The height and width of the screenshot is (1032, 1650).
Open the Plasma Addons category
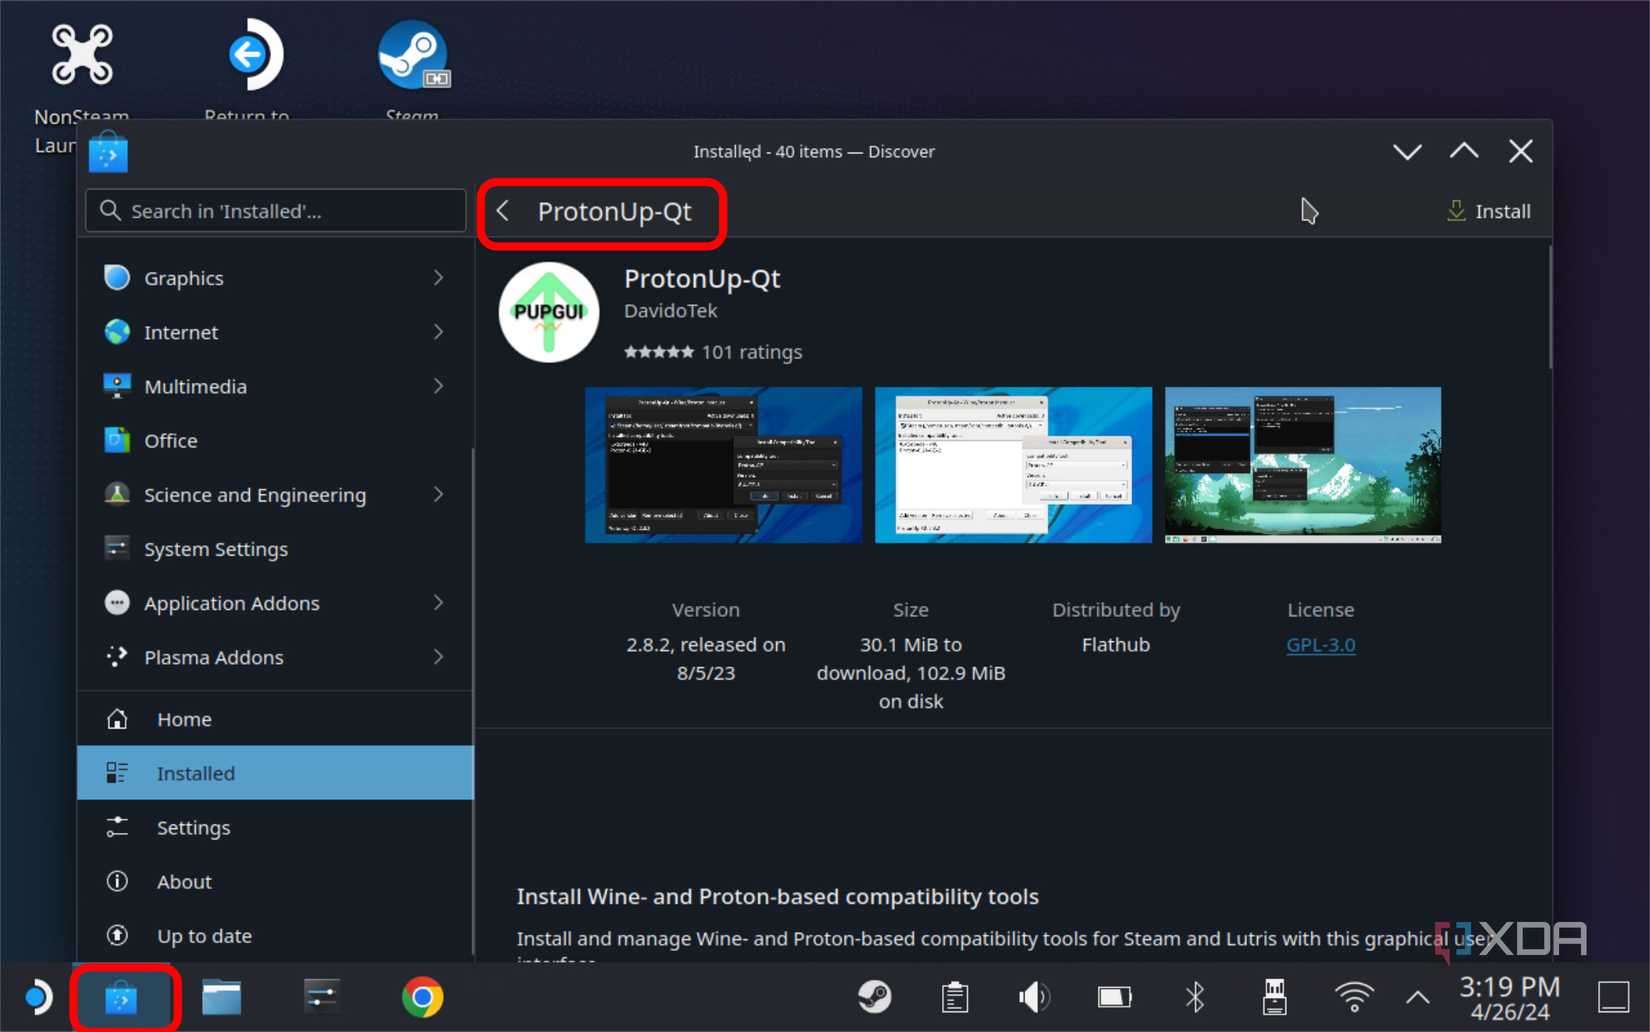pos(274,657)
